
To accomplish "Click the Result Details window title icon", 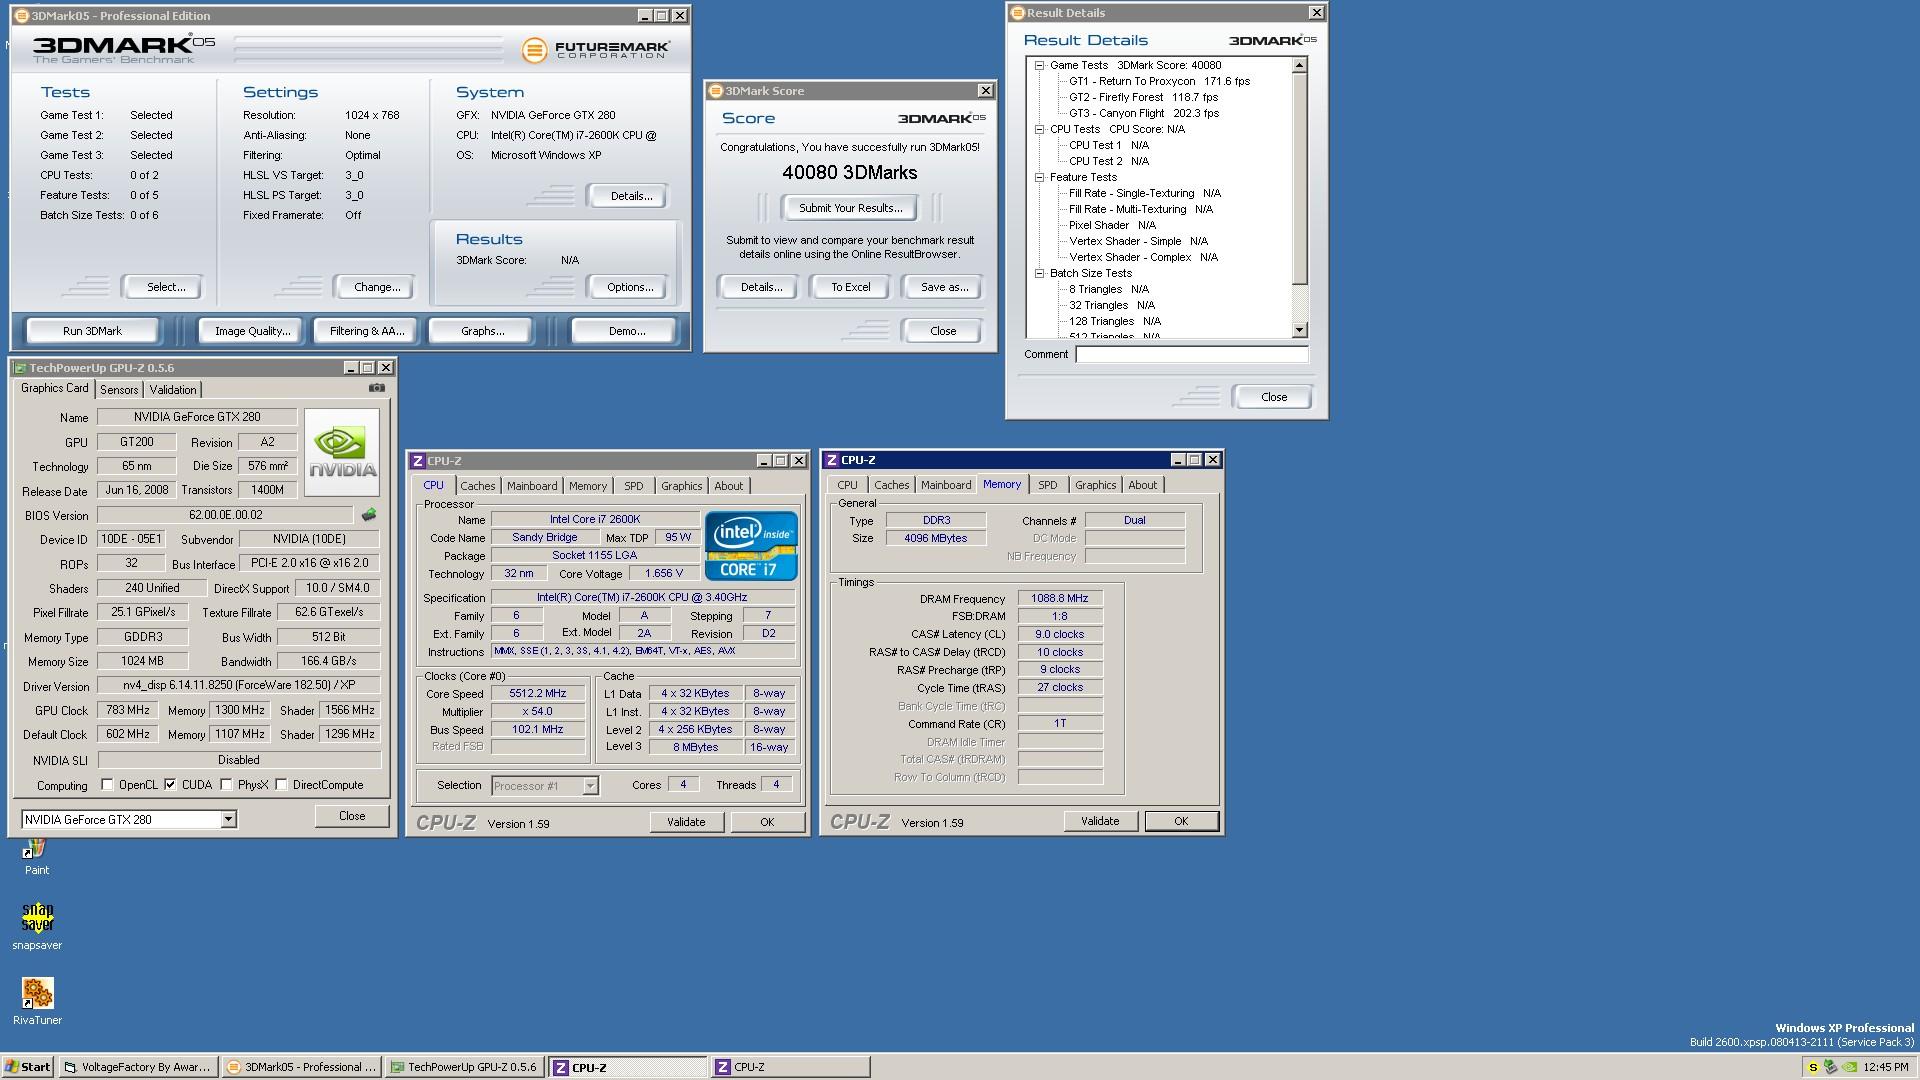I will point(1018,13).
